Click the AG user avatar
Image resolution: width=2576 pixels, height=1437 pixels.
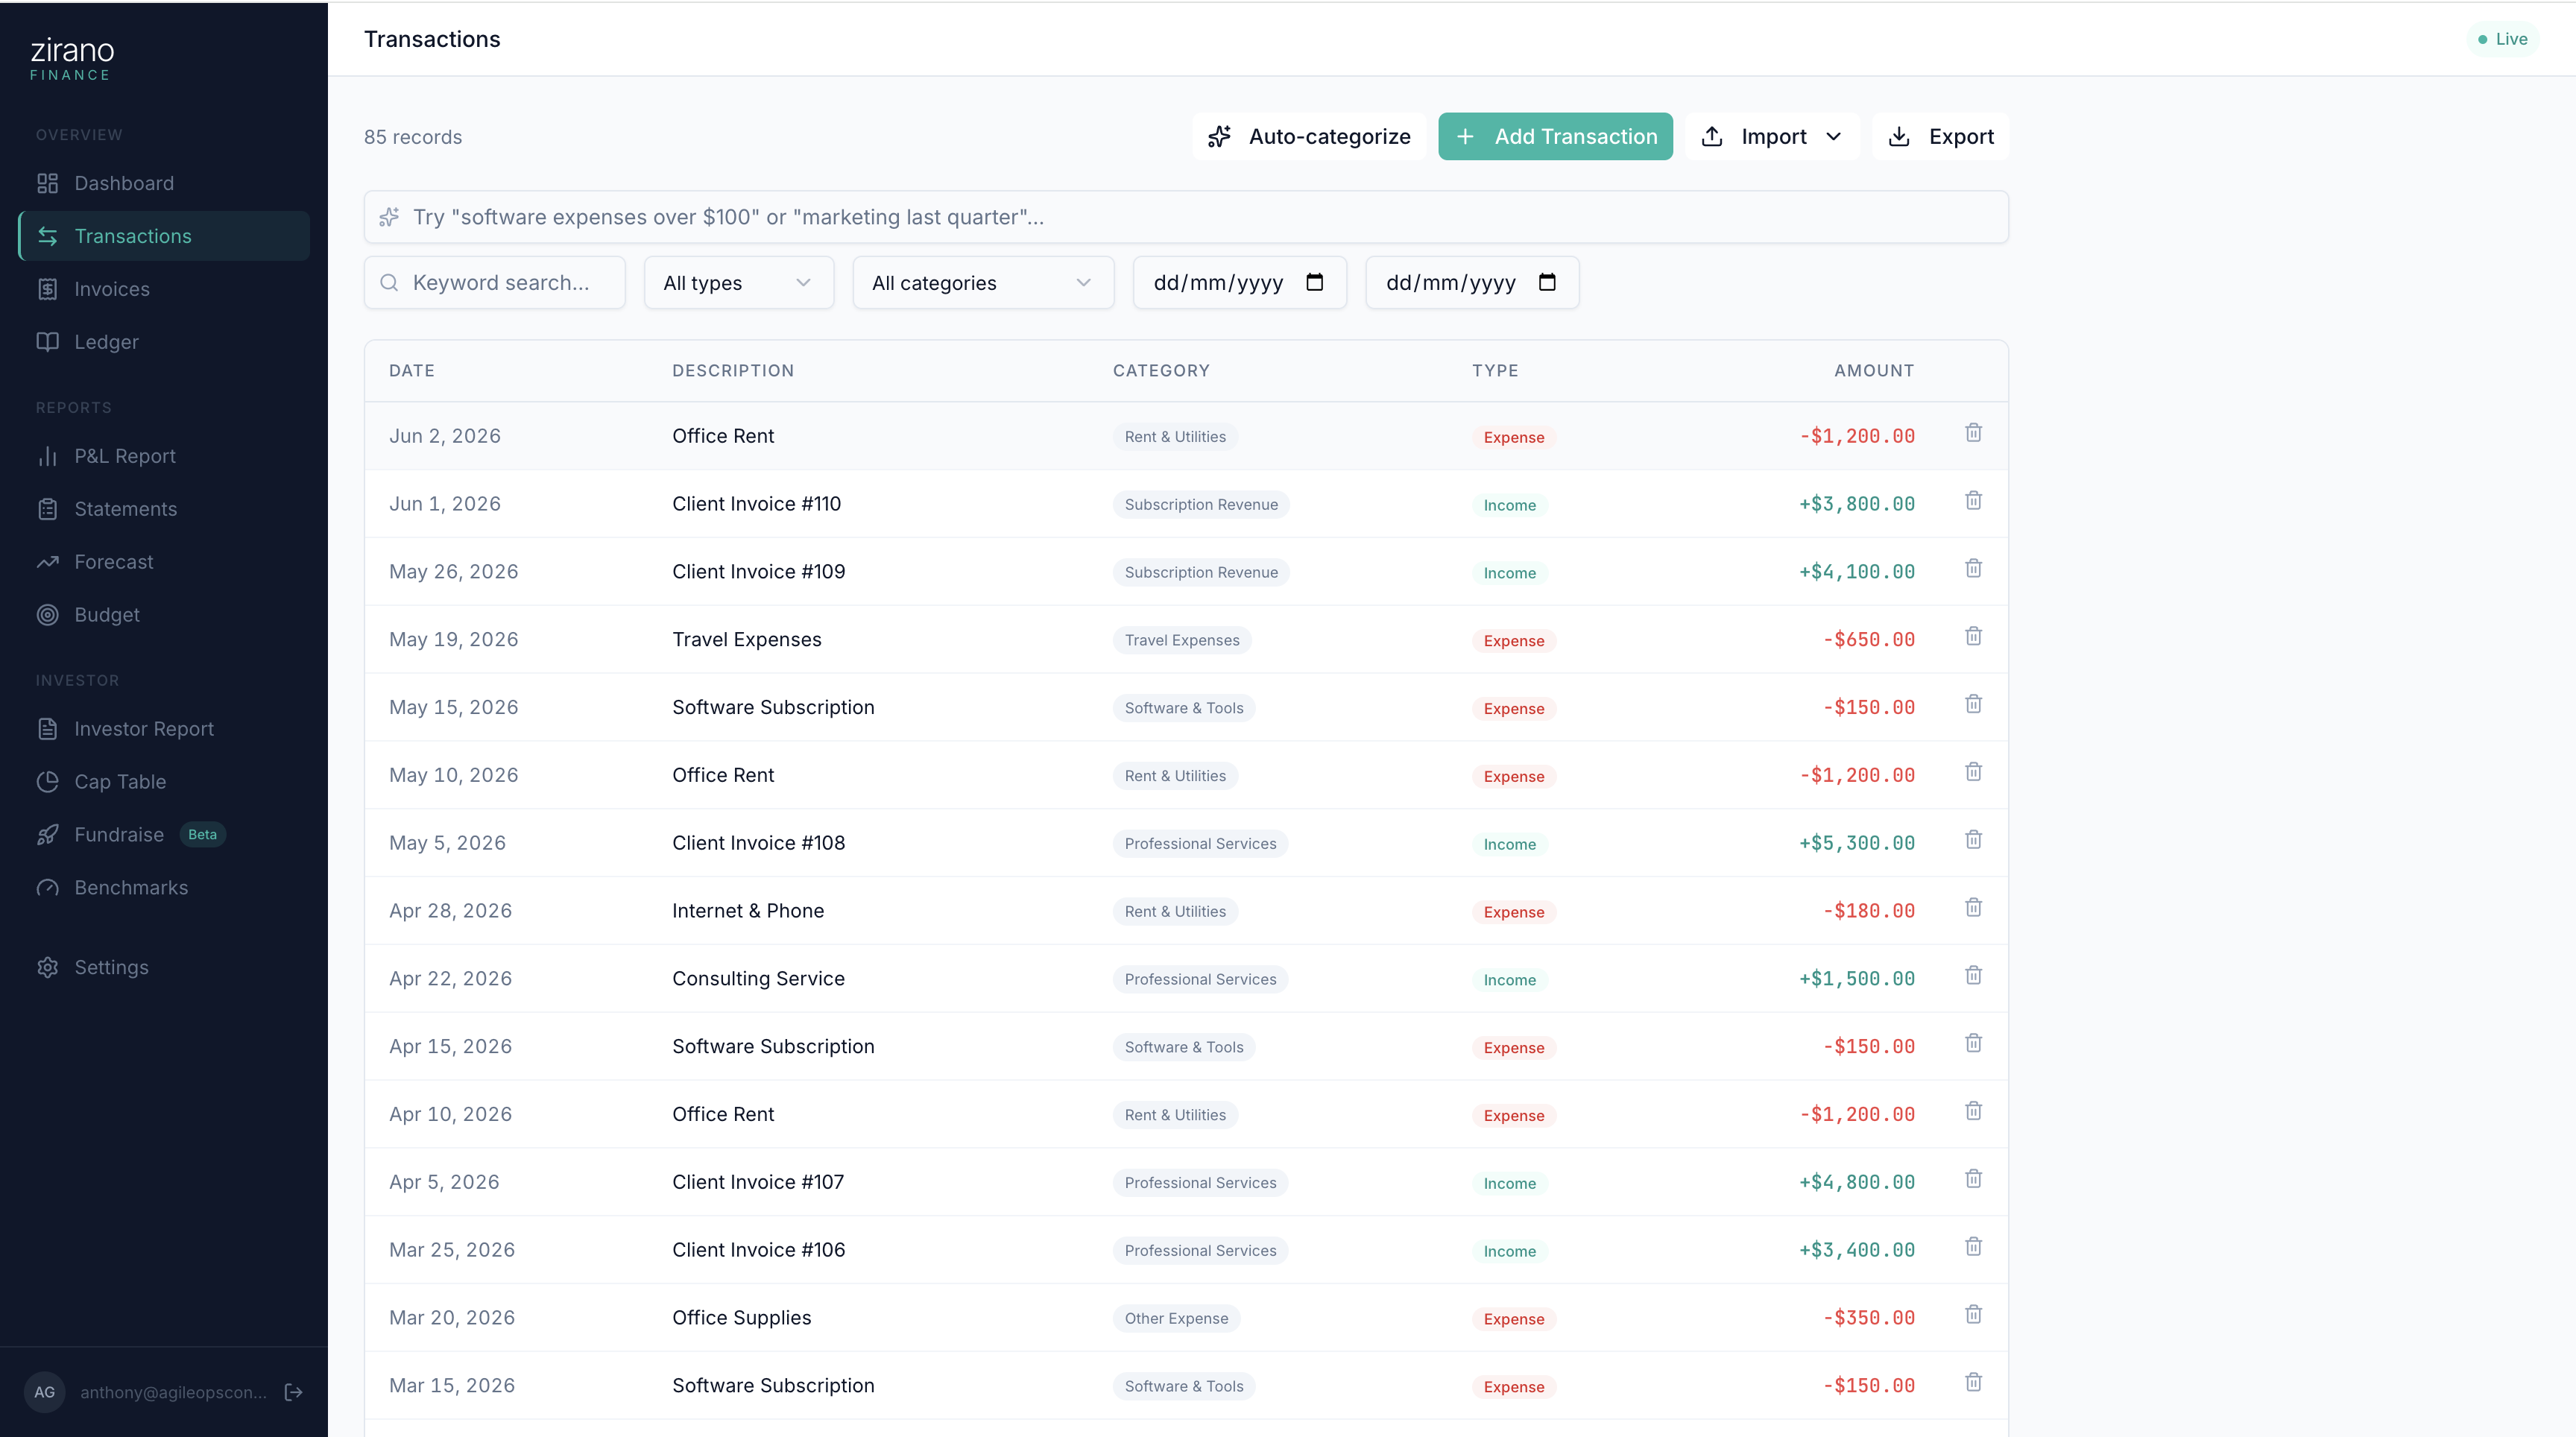(44, 1392)
